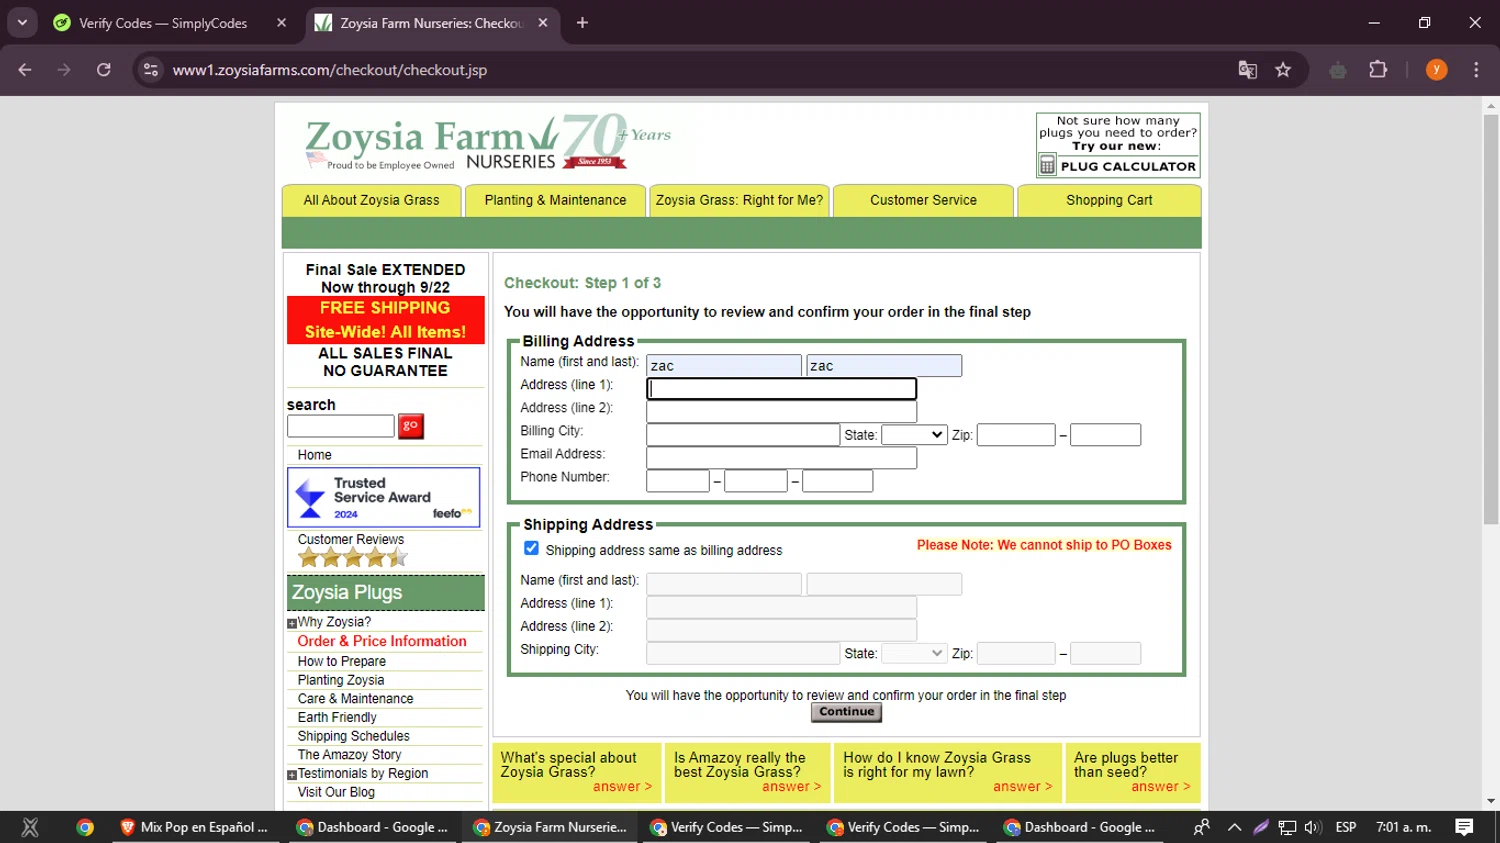Image resolution: width=1500 pixels, height=843 pixels.
Task: Click billing last name field
Action: coord(884,366)
